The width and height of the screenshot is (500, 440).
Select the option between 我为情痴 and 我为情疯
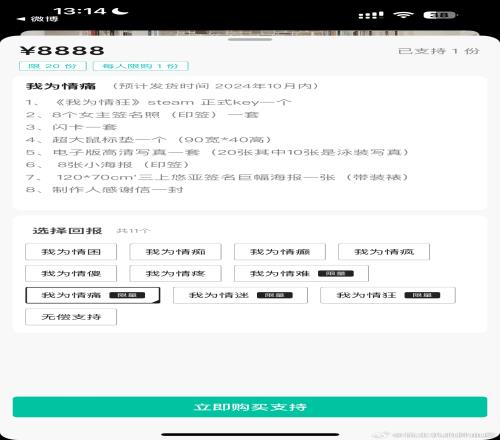pos(280,252)
